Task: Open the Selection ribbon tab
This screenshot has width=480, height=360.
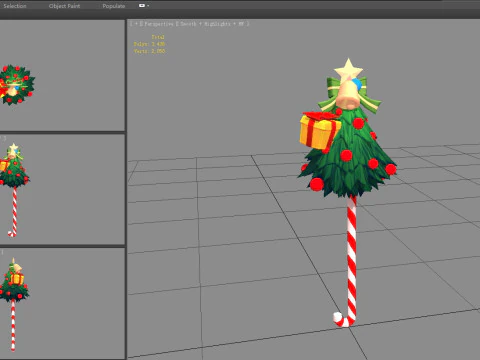Action: [x=15, y=6]
